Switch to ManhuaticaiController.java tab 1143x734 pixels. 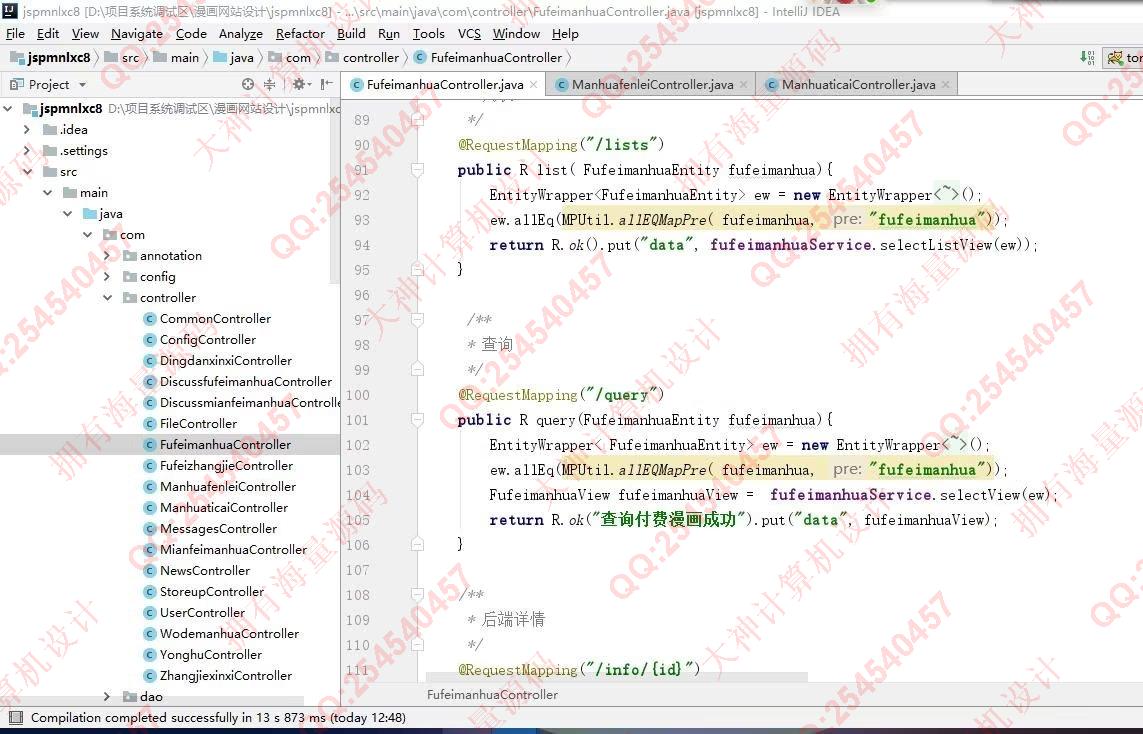click(x=858, y=85)
